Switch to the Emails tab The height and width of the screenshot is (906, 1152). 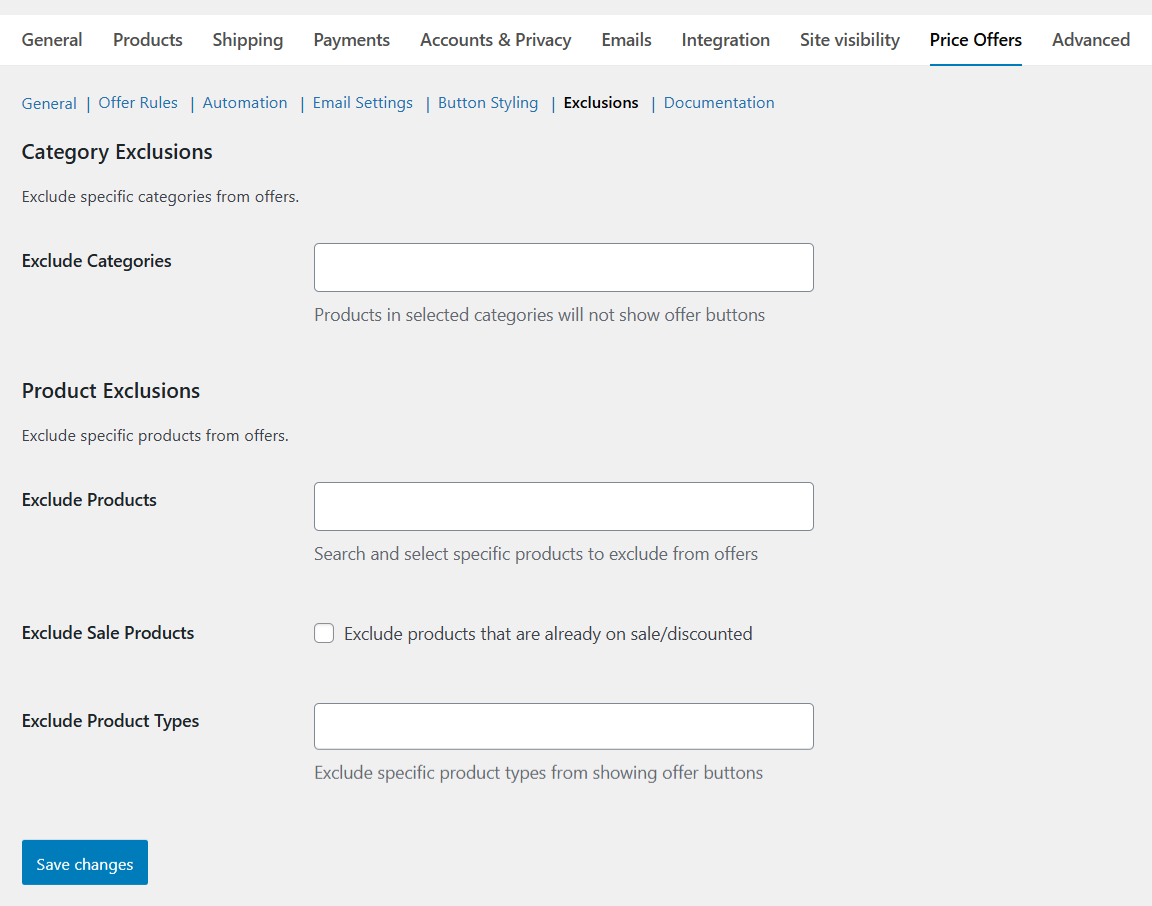click(627, 40)
